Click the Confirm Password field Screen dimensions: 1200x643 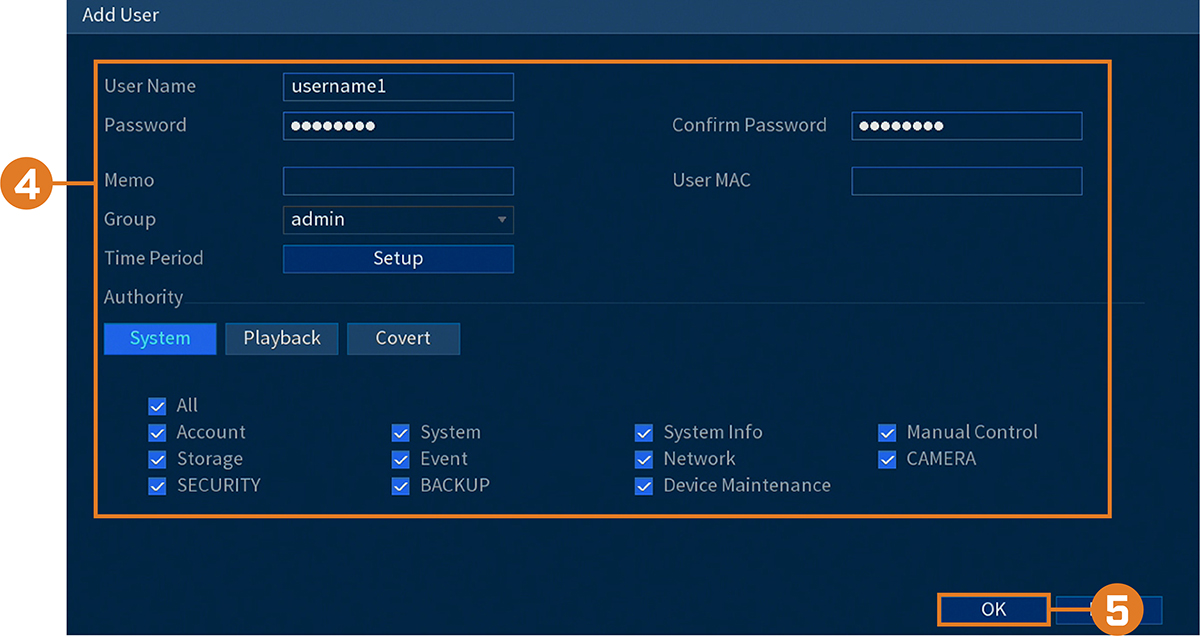[x=967, y=126]
